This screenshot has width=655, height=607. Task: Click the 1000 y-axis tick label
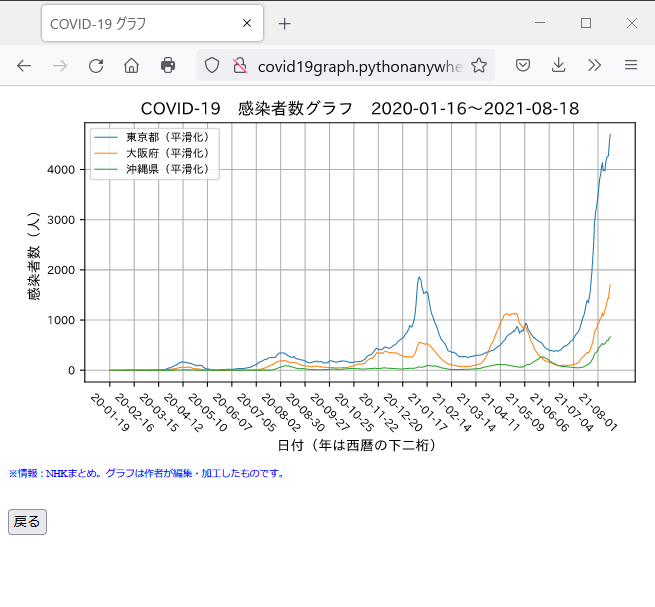[61, 320]
